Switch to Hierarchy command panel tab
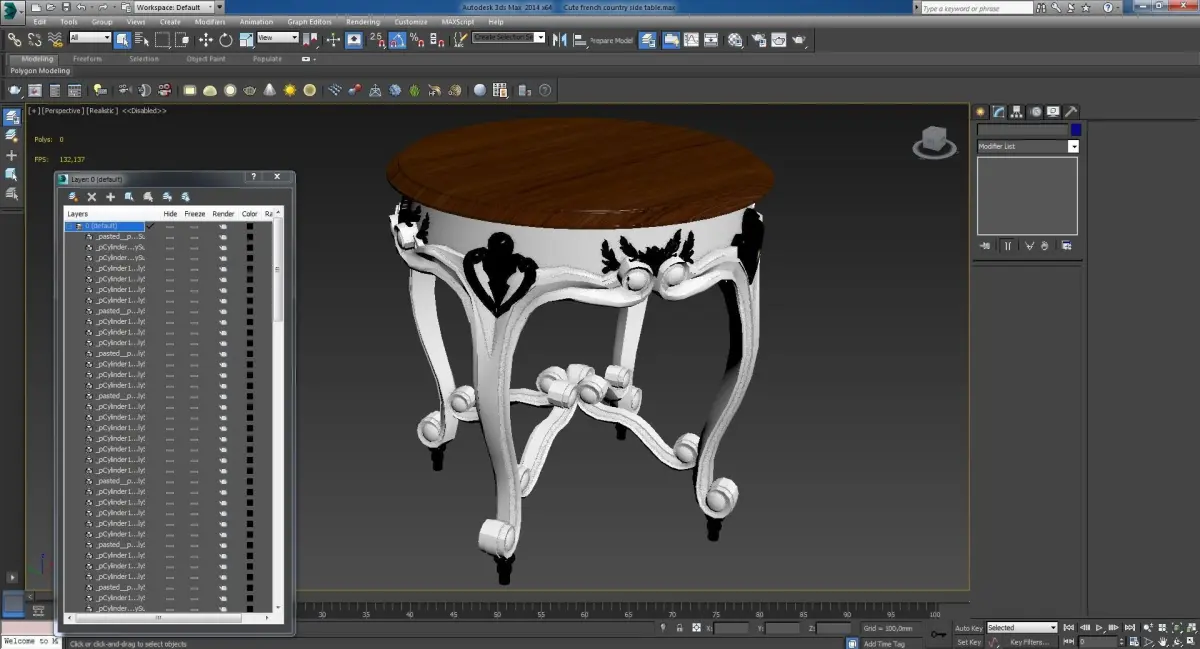The image size is (1200, 649). [1015, 112]
